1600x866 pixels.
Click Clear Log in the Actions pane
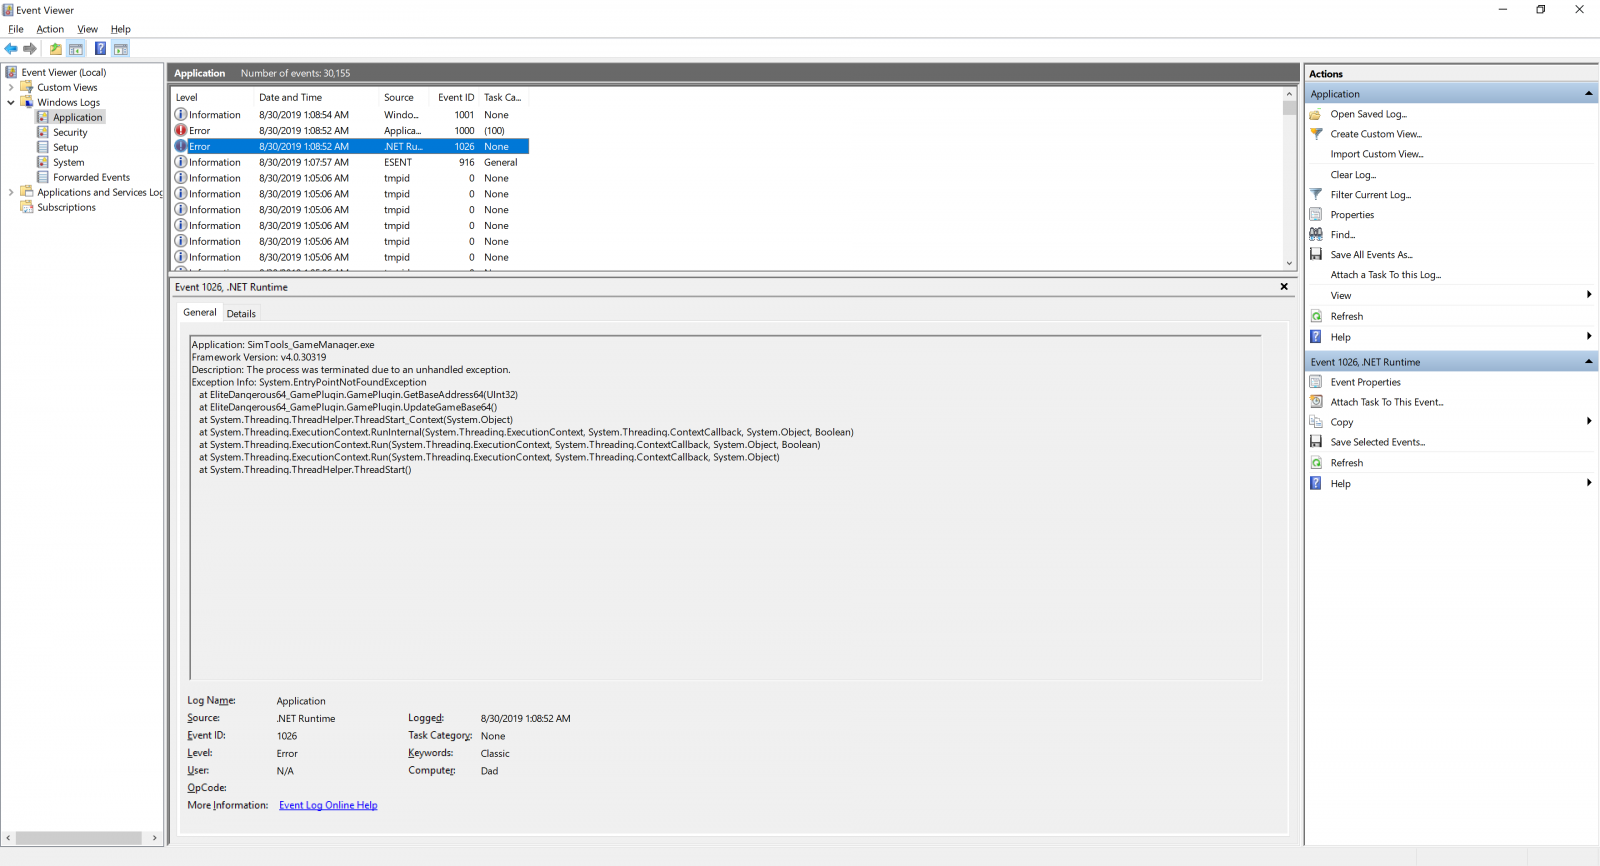1353,175
